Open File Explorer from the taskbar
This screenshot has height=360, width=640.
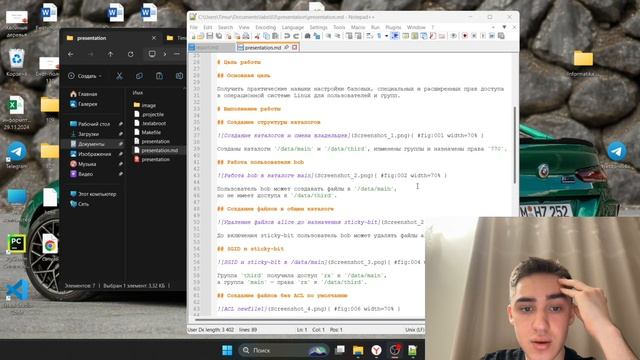[x=358, y=350]
